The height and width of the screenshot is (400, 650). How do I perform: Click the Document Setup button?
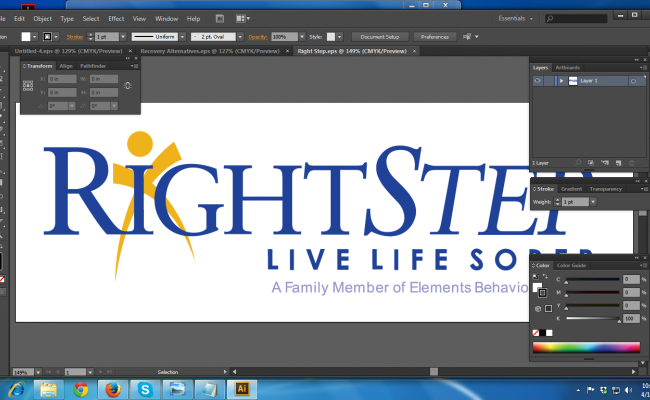point(380,37)
